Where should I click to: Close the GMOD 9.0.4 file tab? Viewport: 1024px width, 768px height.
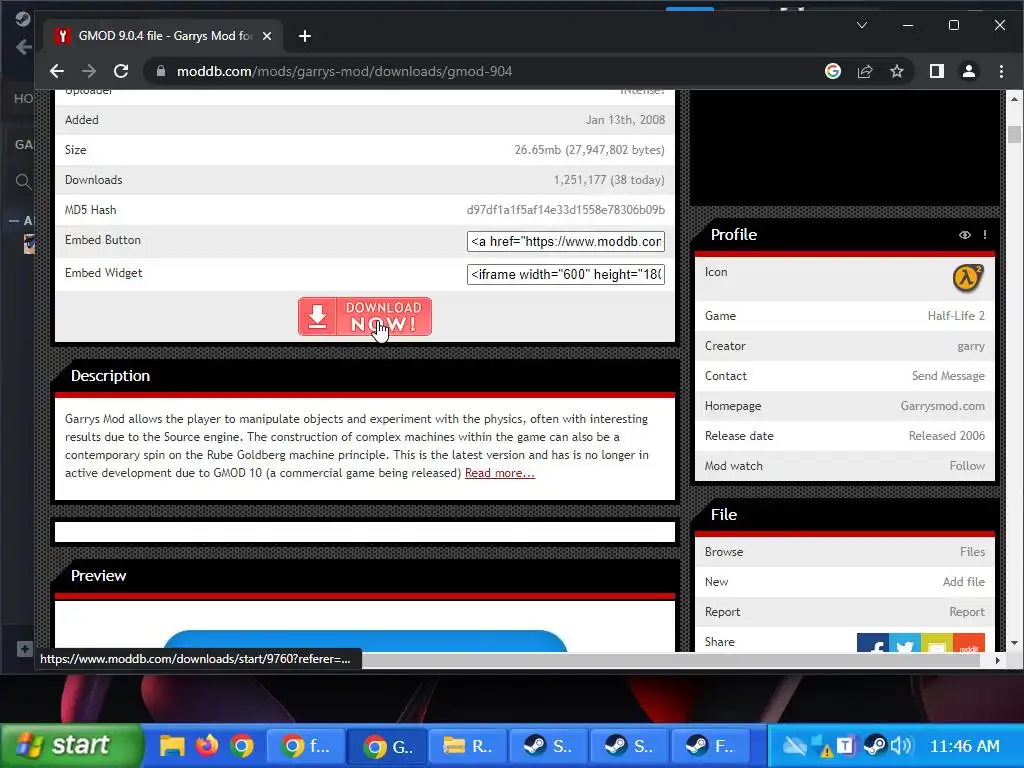pos(266,36)
